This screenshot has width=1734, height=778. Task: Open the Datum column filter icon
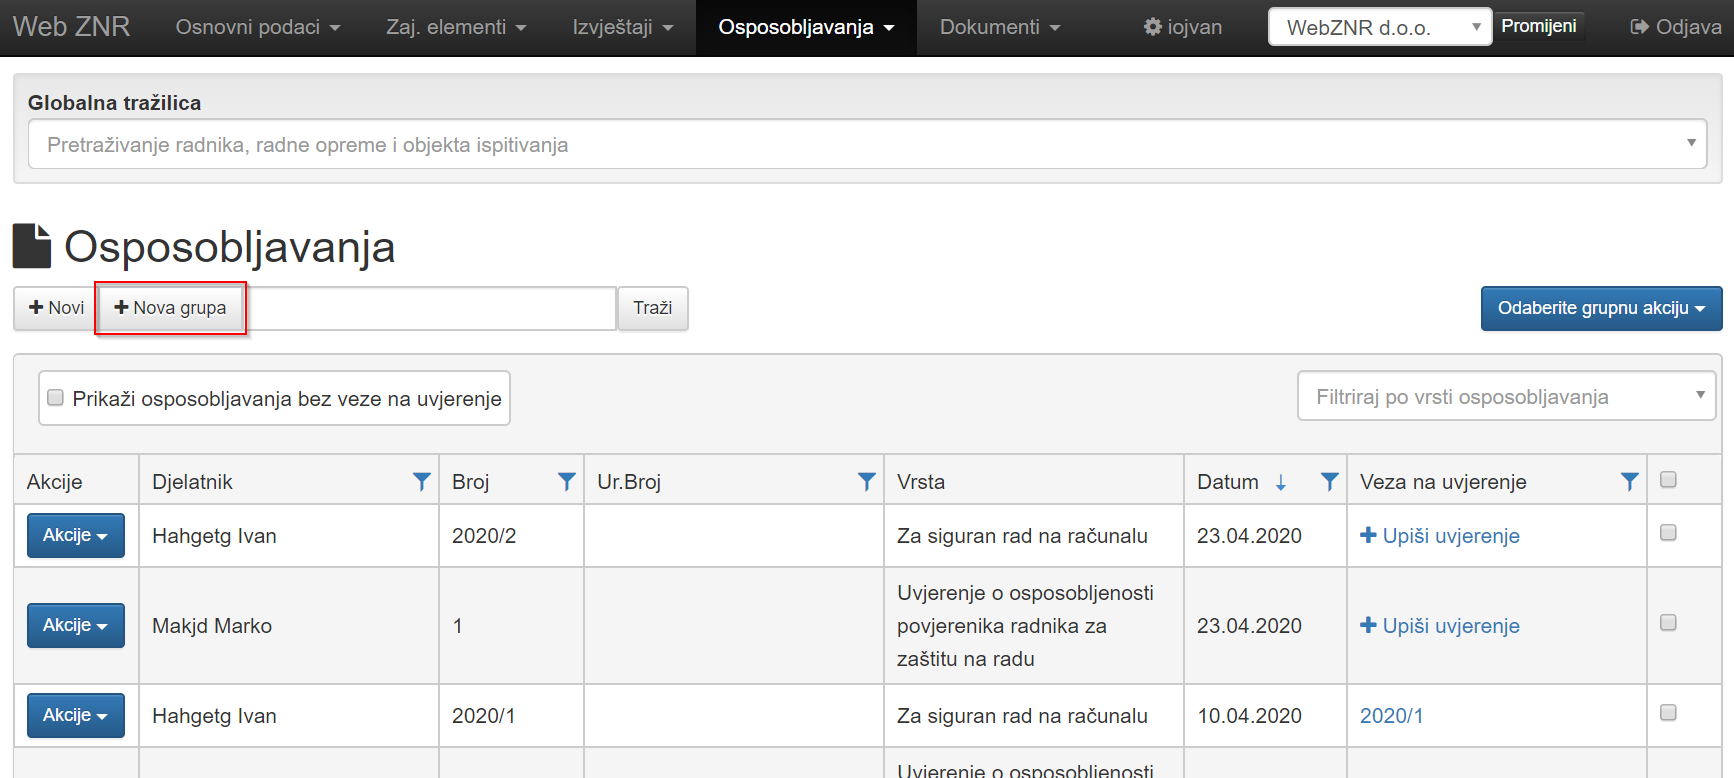(x=1329, y=482)
